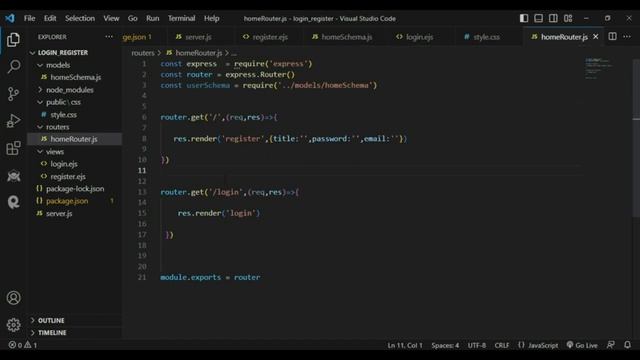Click the feedback icon in status bar
The width and height of the screenshot is (640, 360).
click(611, 345)
